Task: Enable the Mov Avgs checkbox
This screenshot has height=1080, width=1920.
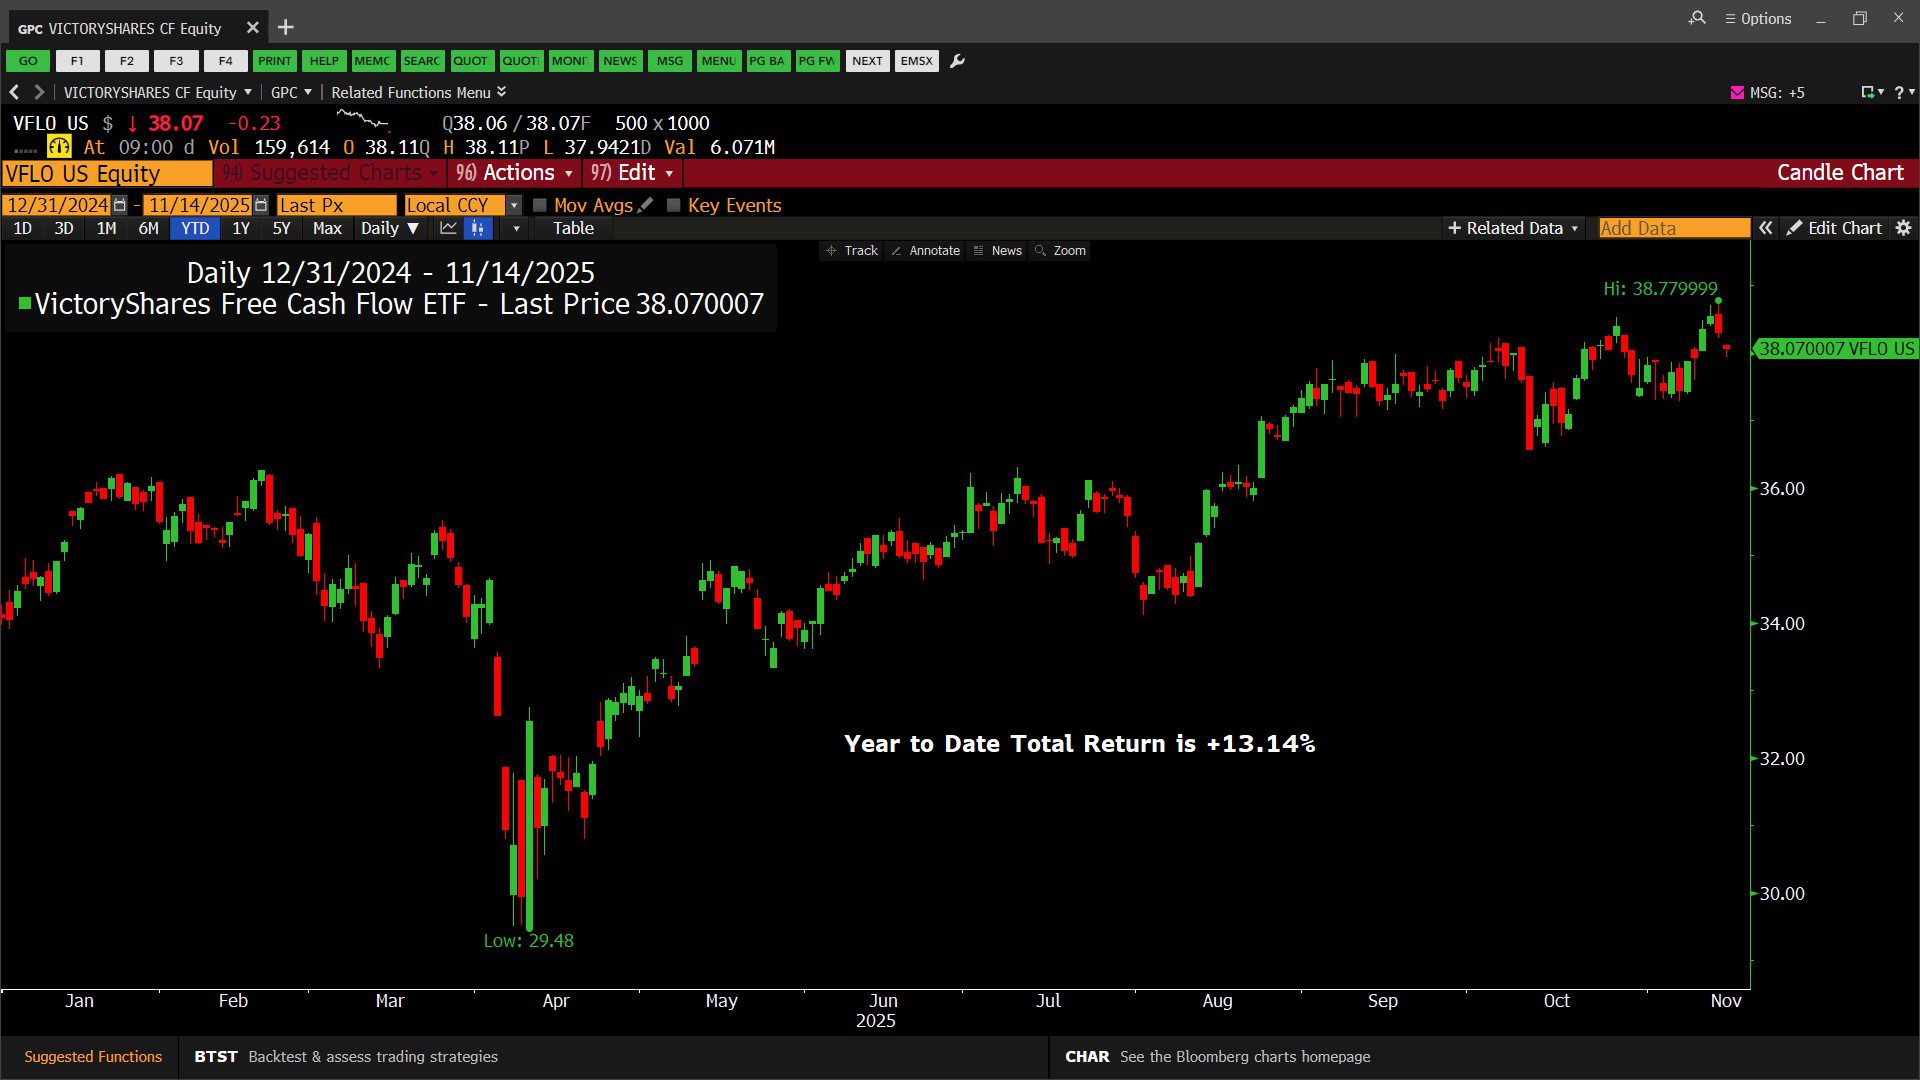Action: [540, 205]
